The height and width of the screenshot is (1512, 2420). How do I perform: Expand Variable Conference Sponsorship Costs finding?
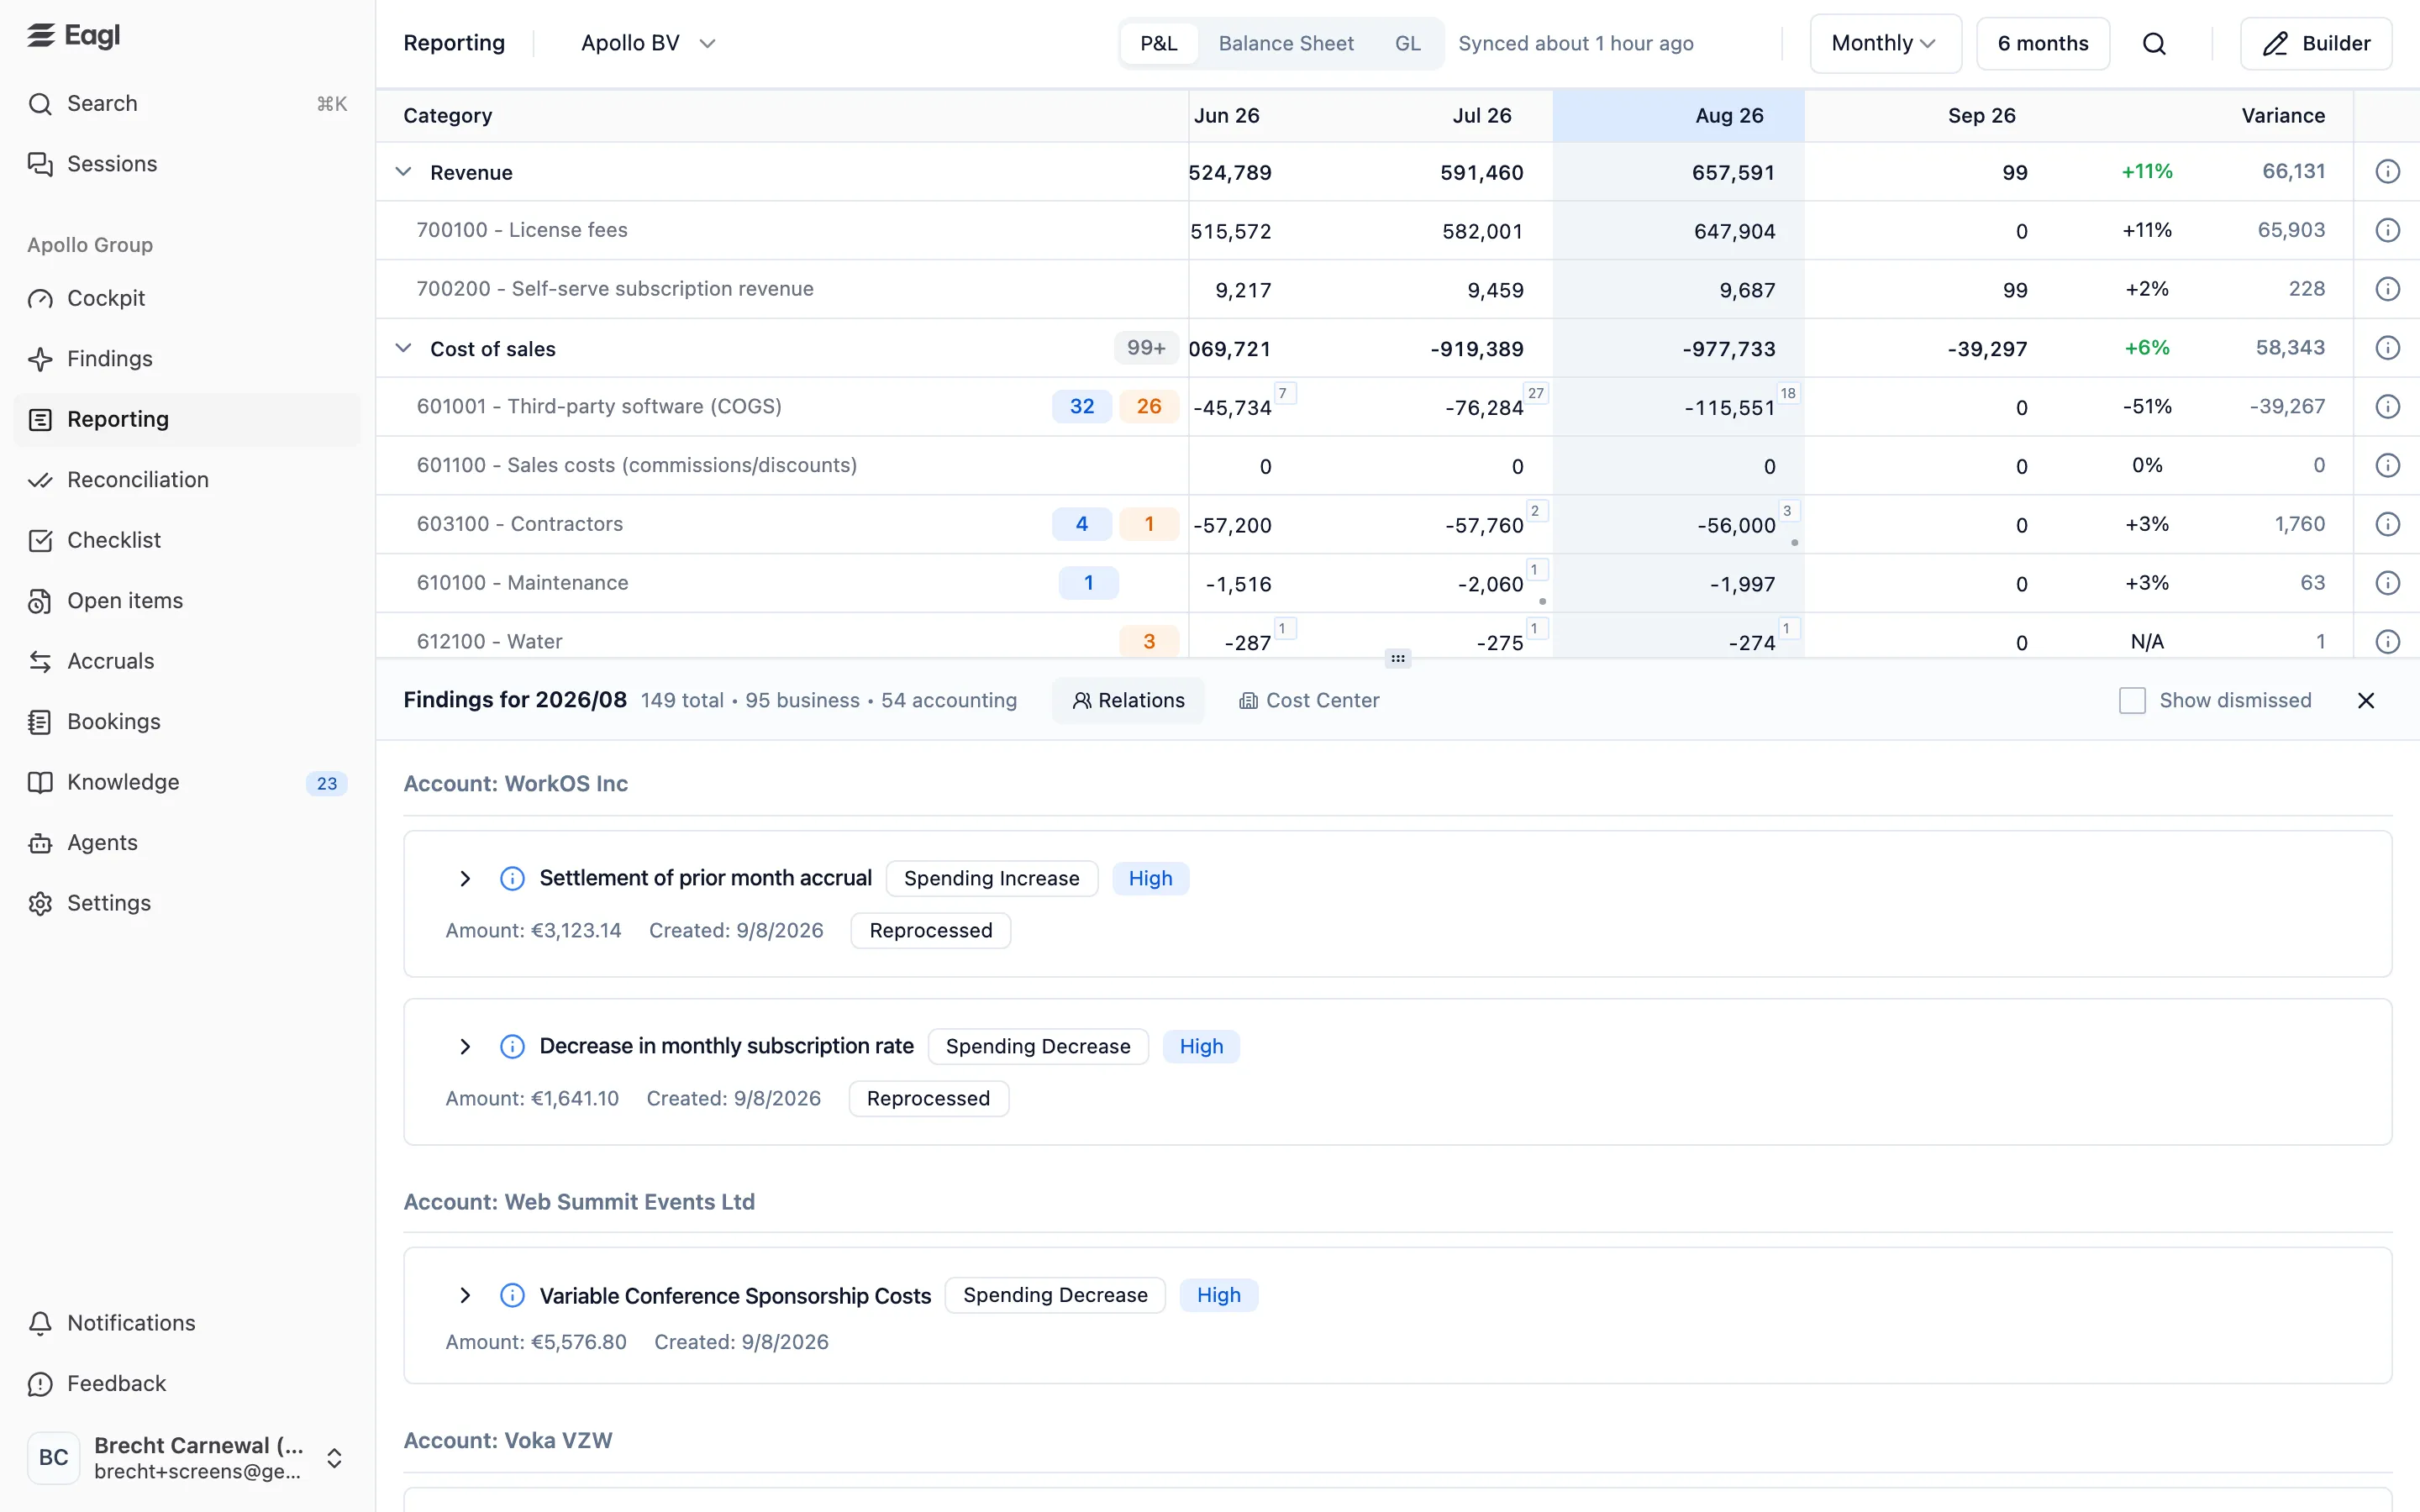point(465,1296)
